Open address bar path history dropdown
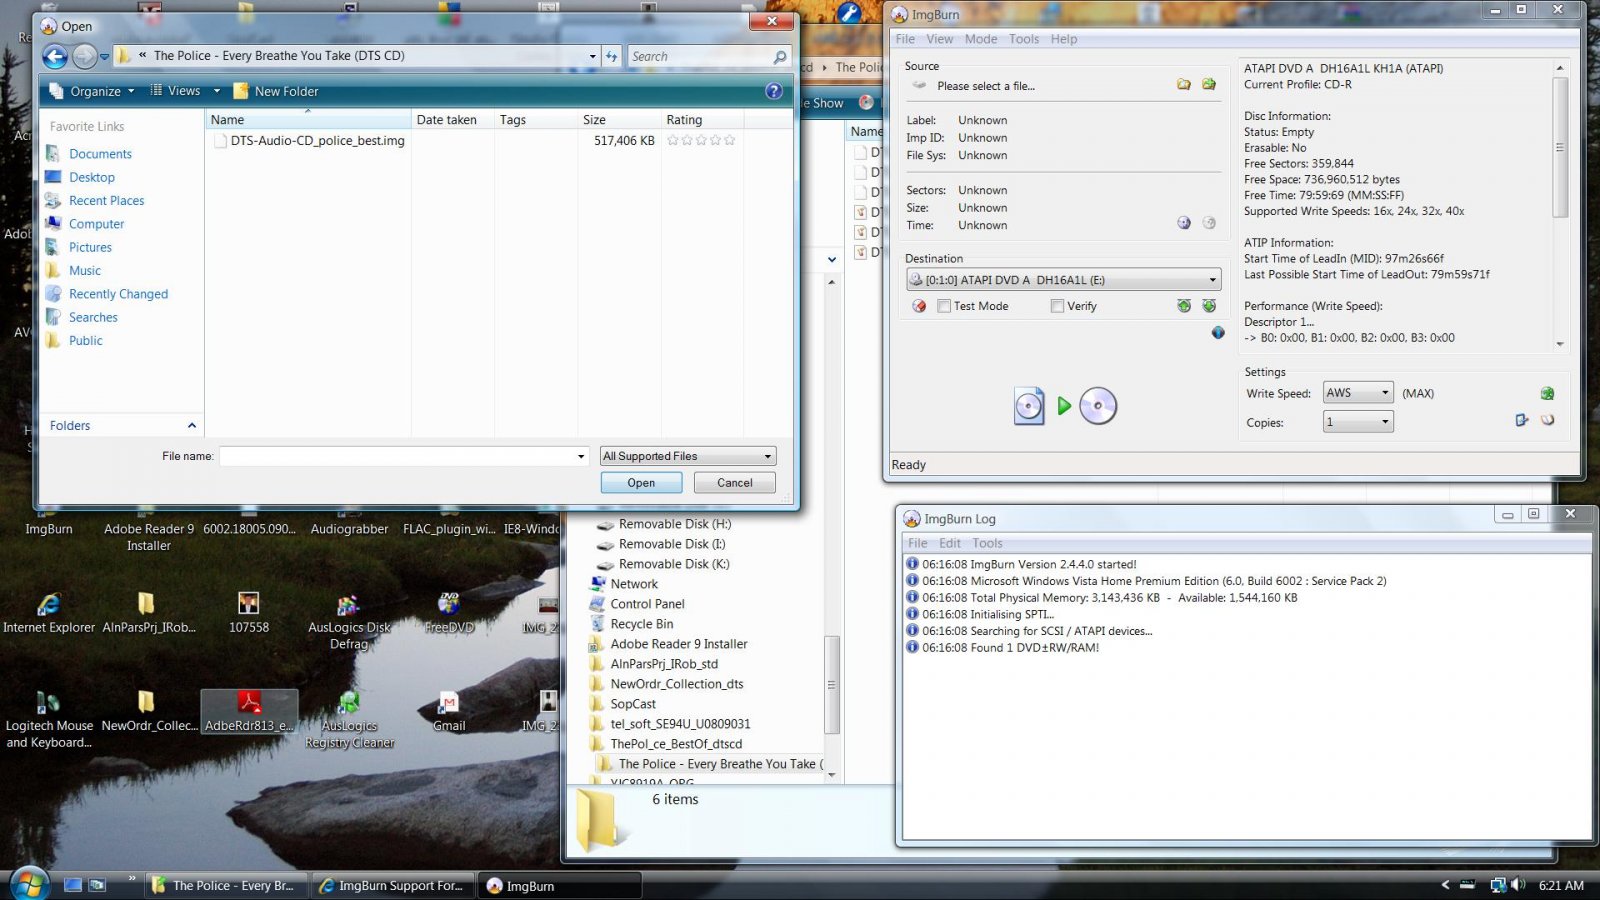 coord(592,57)
